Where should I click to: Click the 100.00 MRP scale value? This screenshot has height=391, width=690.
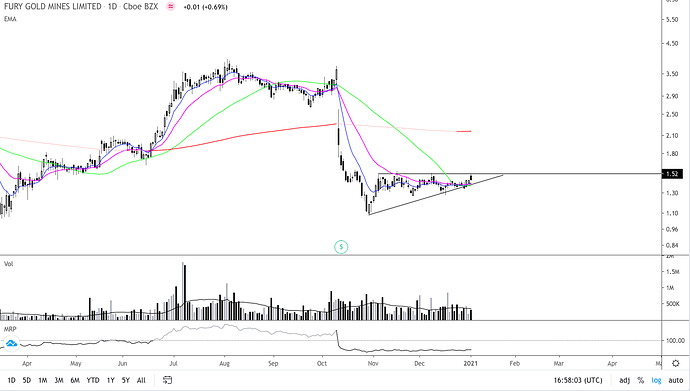pyautogui.click(x=676, y=340)
